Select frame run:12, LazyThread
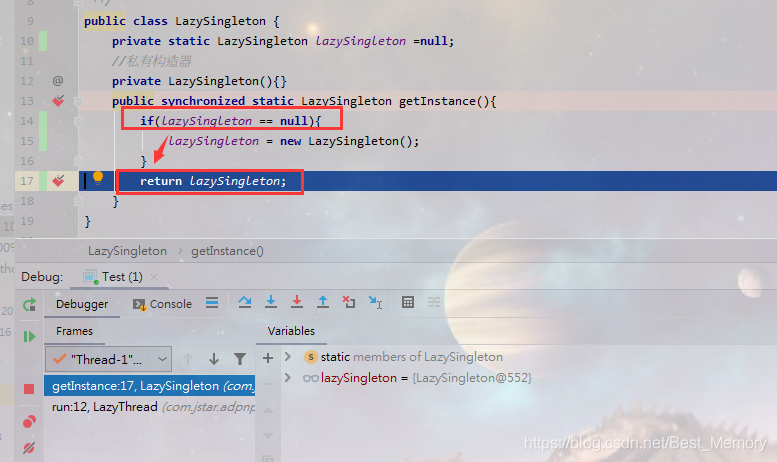777x462 pixels. pyautogui.click(x=150, y=406)
